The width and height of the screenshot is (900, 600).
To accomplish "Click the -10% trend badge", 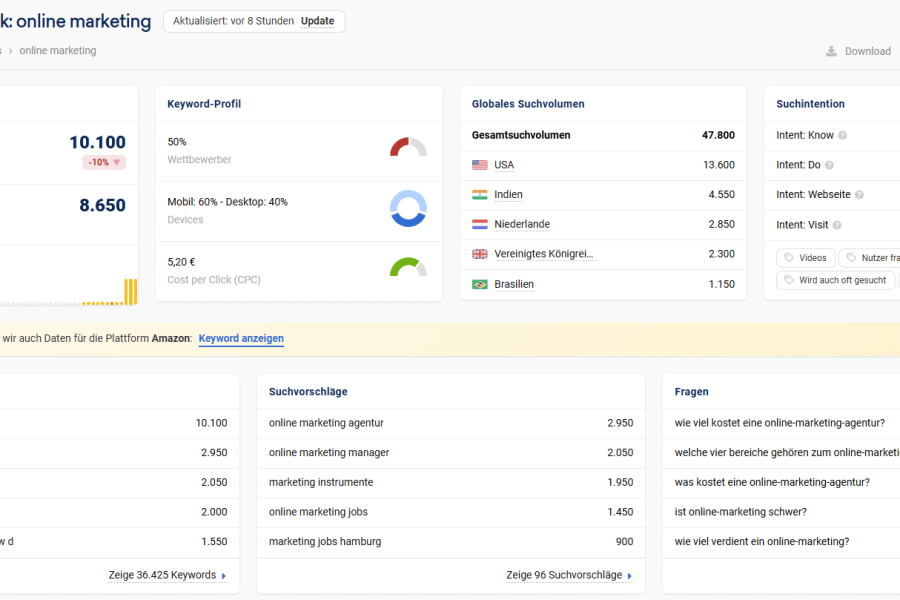I will pyautogui.click(x=104, y=162).
